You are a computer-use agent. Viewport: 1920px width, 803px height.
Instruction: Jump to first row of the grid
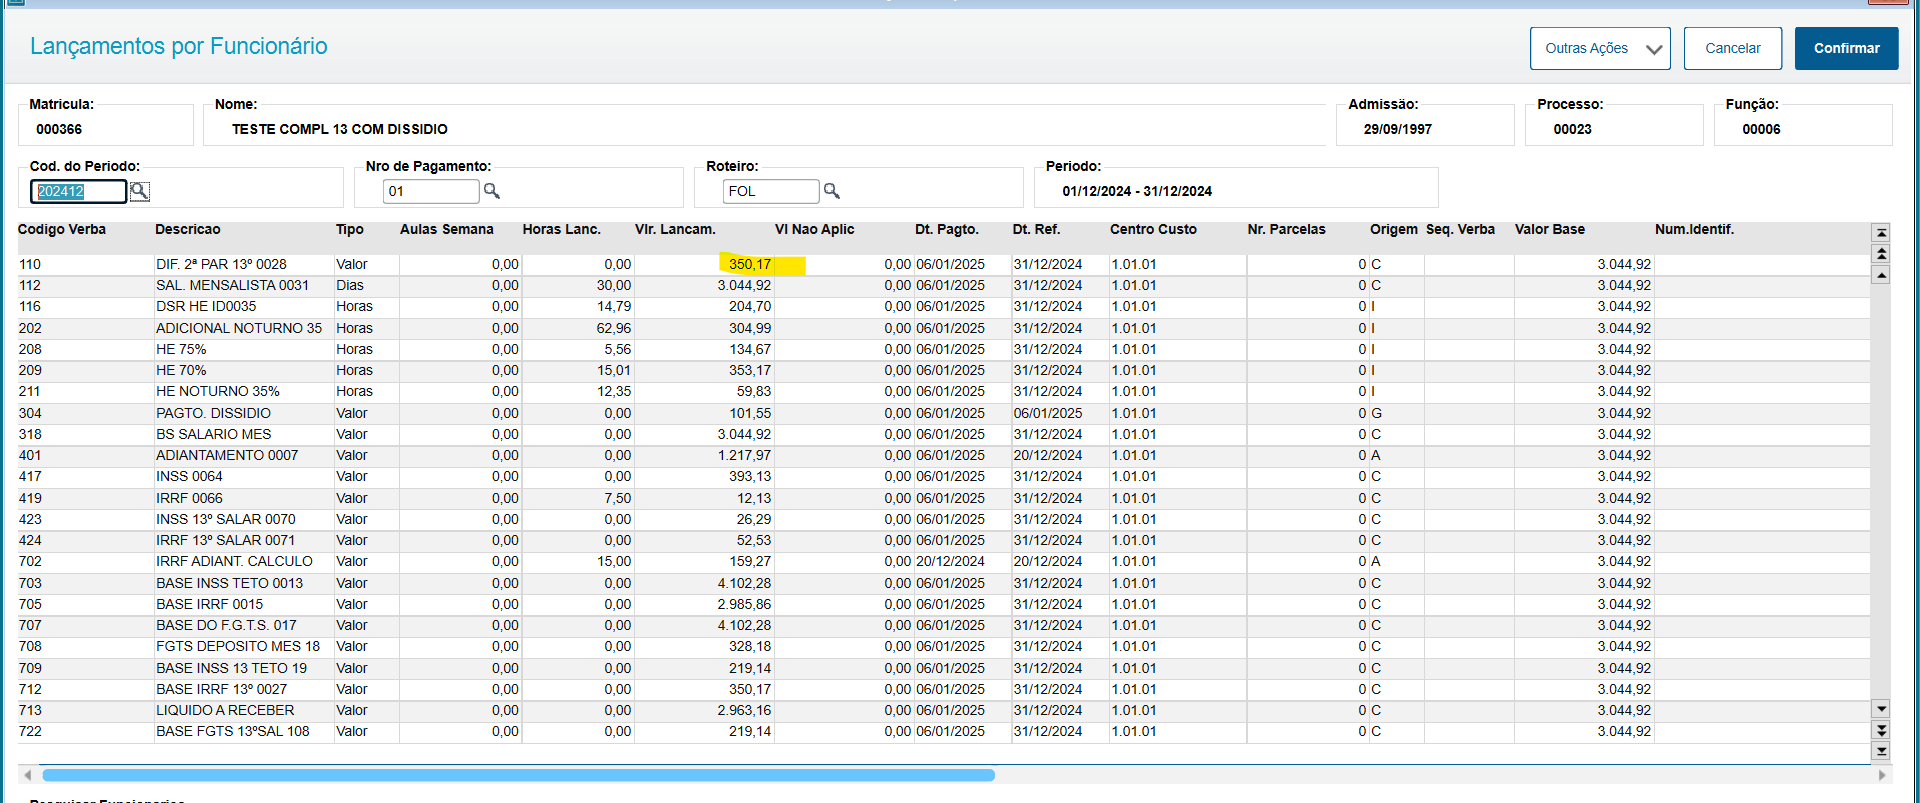point(1881,233)
